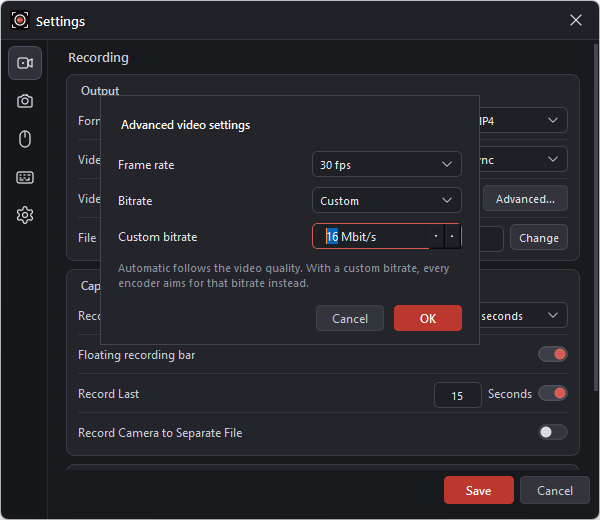The height and width of the screenshot is (520, 600).
Task: Open the Screenshot camera settings tab
Action: coord(25,101)
